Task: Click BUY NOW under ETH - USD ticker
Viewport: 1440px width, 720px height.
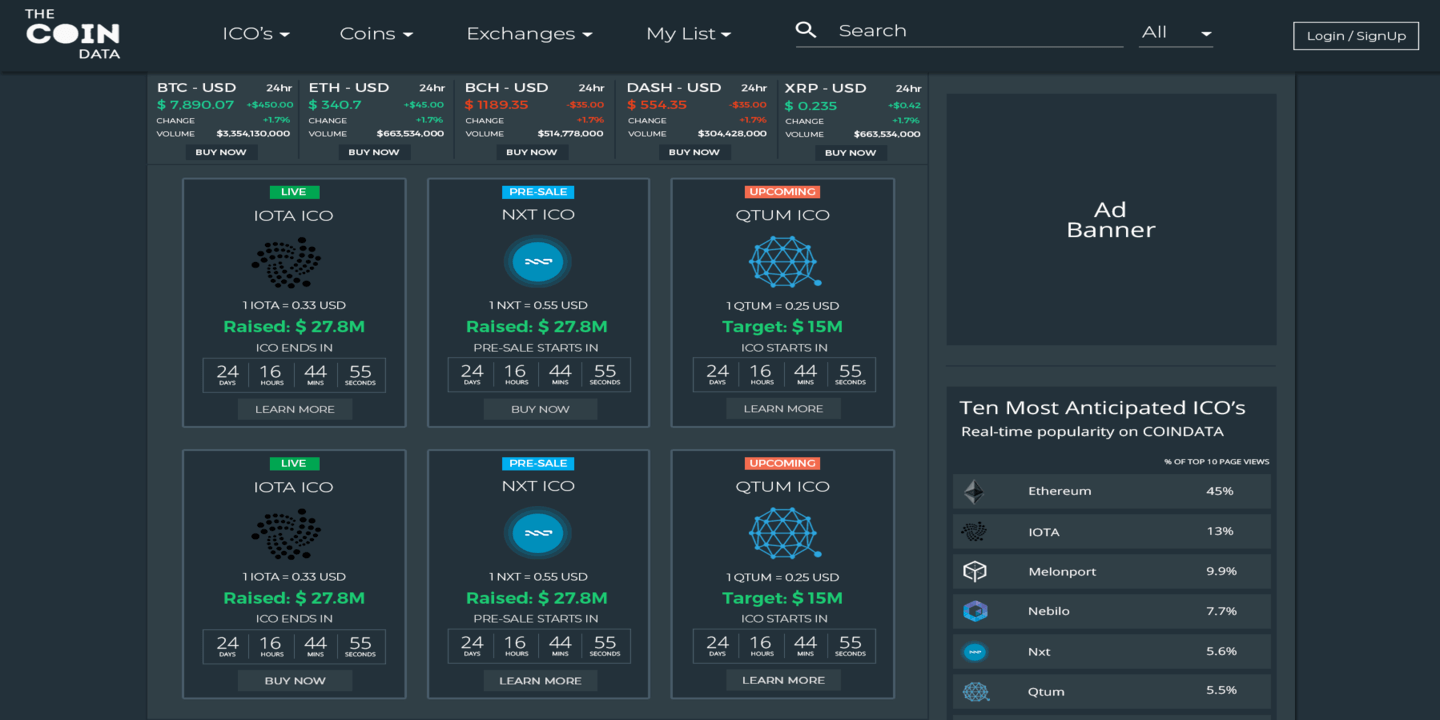Action: 374,152
